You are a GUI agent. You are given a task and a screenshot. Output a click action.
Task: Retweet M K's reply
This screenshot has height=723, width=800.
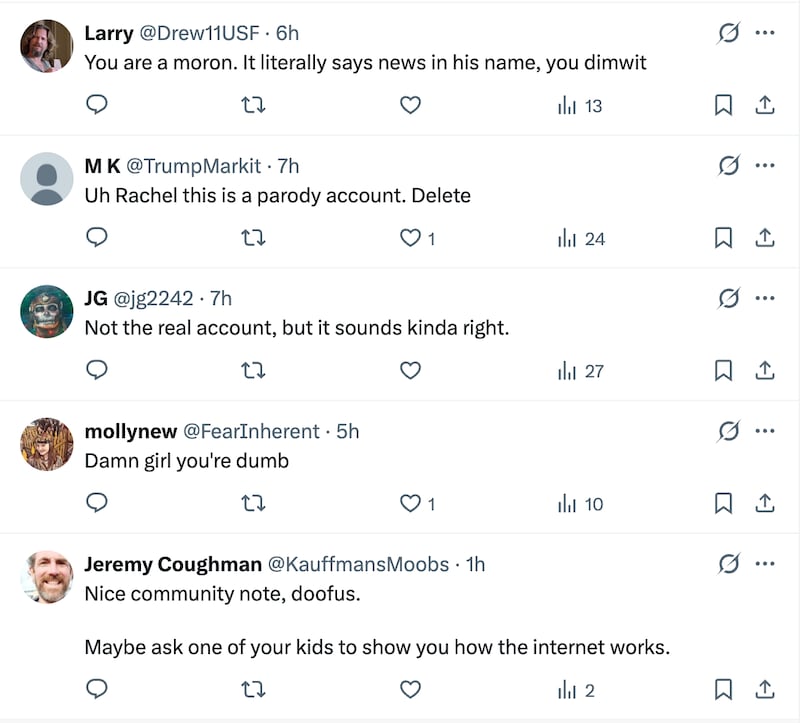click(x=254, y=237)
